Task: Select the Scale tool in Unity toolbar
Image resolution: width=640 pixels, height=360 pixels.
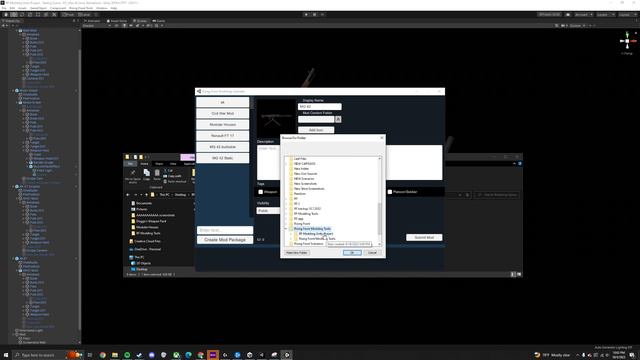Action: coord(30,15)
